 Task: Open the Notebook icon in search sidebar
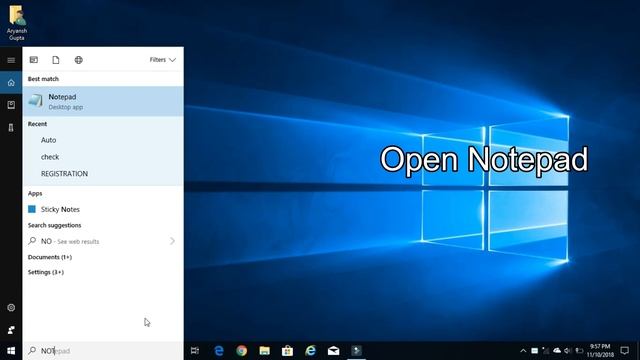click(x=11, y=105)
